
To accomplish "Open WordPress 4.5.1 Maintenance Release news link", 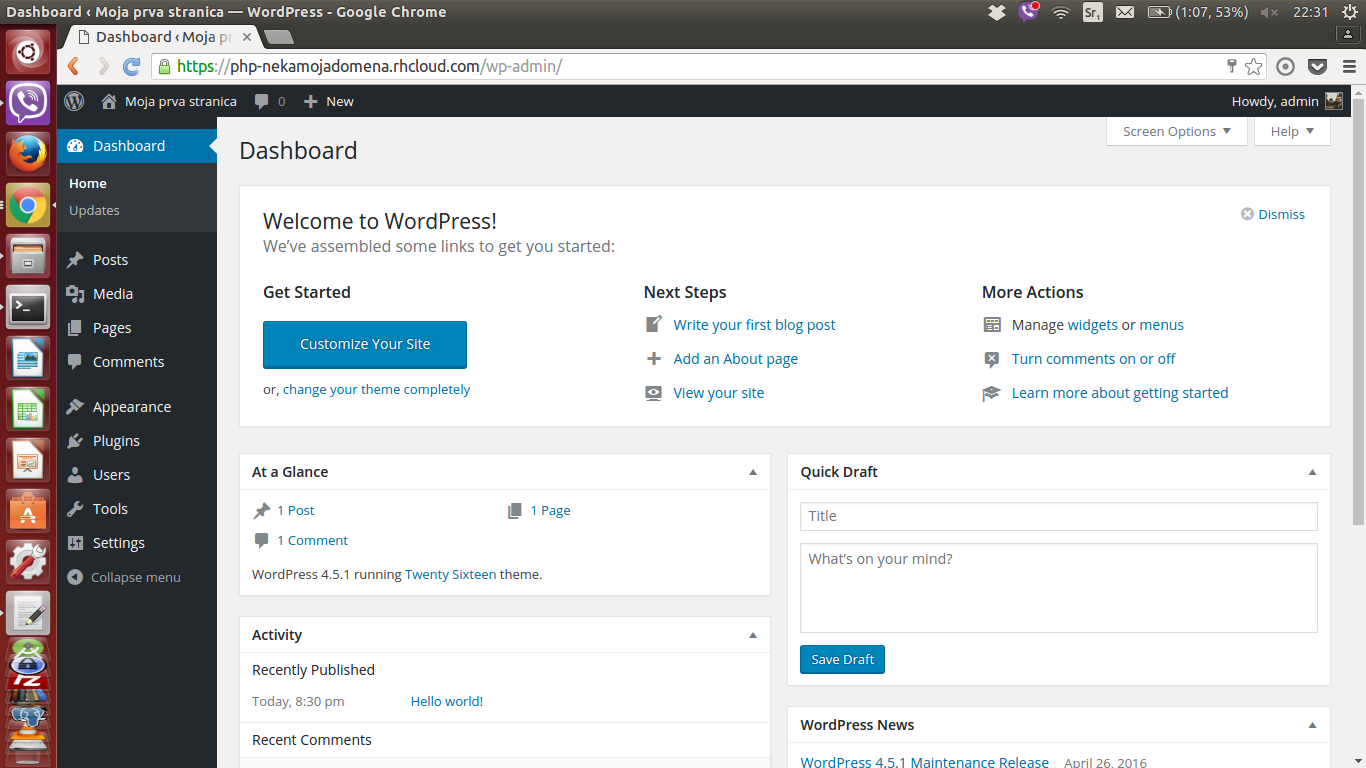I will 924,762.
